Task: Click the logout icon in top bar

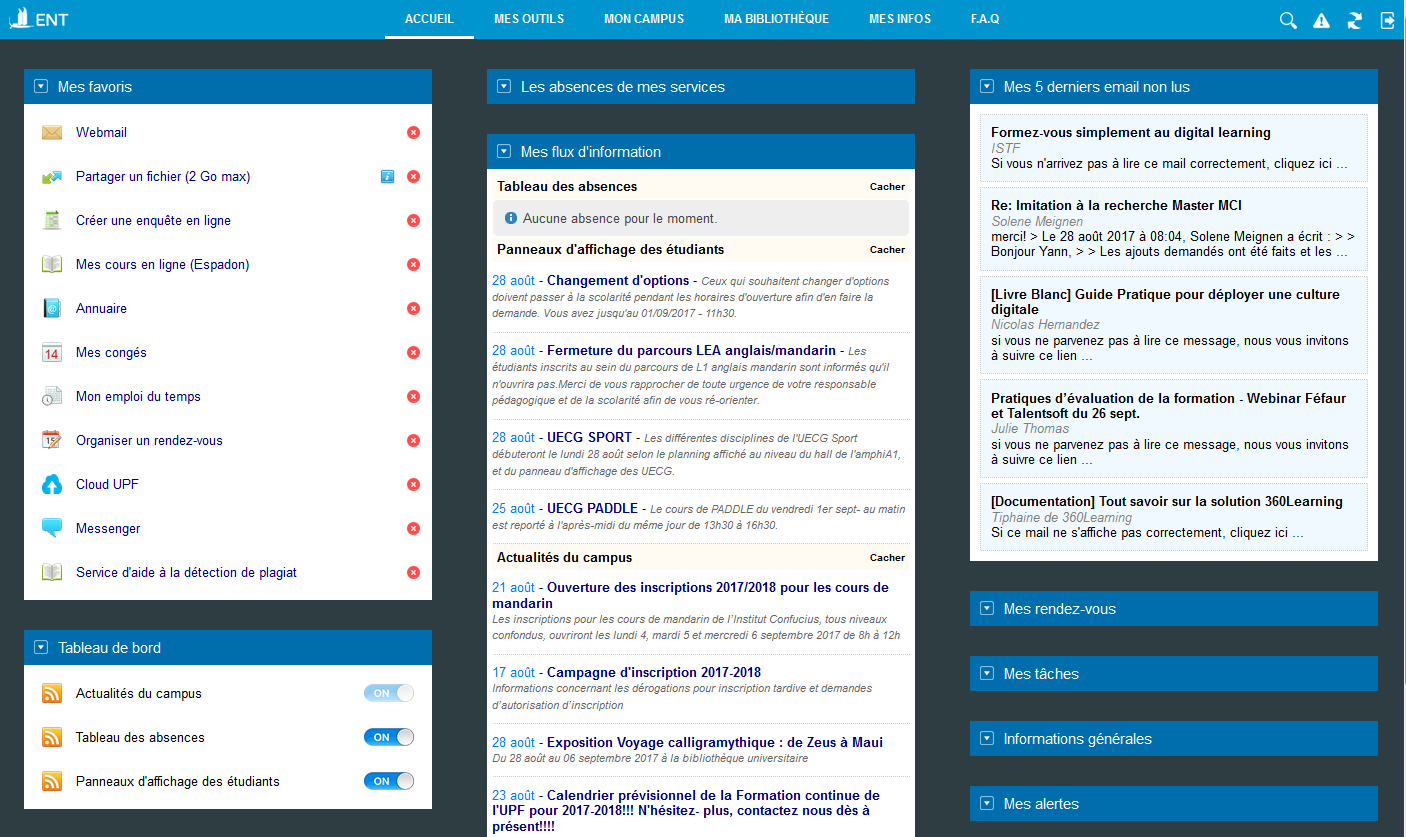Action: click(1388, 20)
